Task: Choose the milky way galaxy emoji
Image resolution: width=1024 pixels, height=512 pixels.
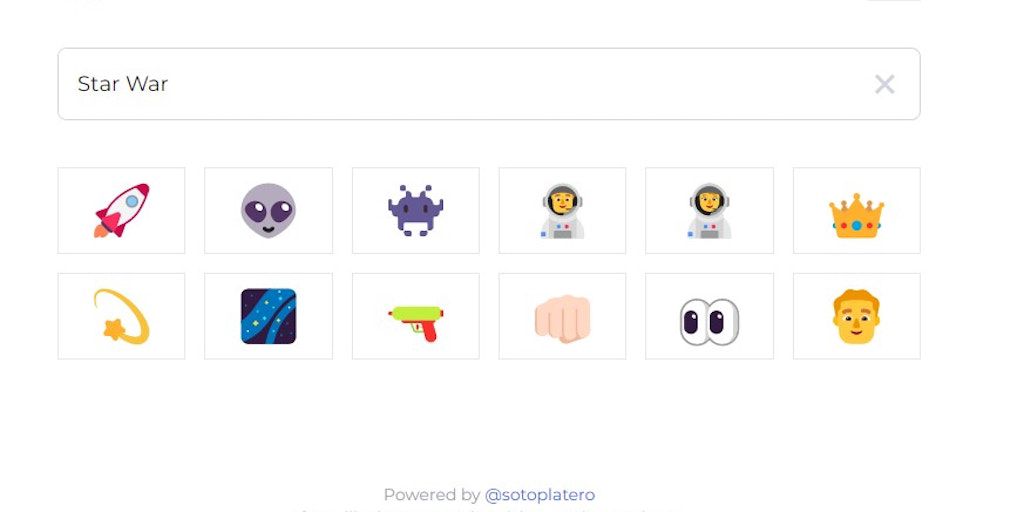Action: coord(268,316)
